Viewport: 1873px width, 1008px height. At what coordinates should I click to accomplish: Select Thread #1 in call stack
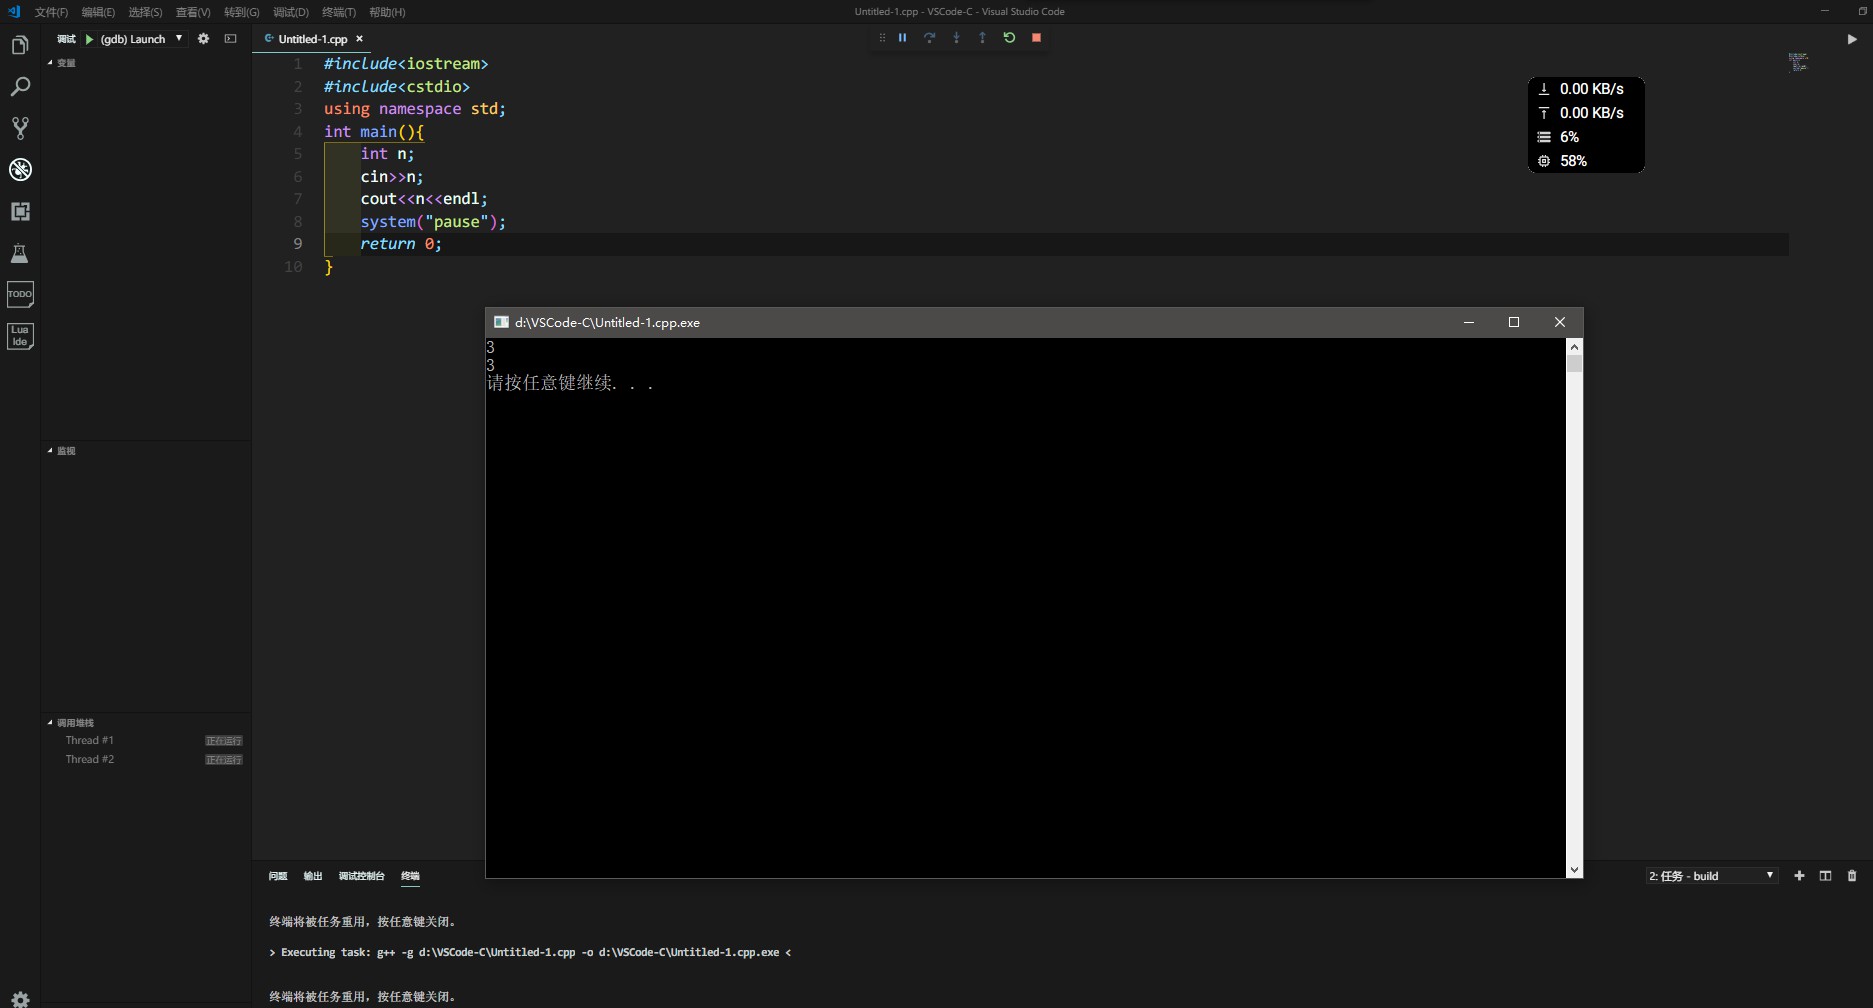point(147,741)
